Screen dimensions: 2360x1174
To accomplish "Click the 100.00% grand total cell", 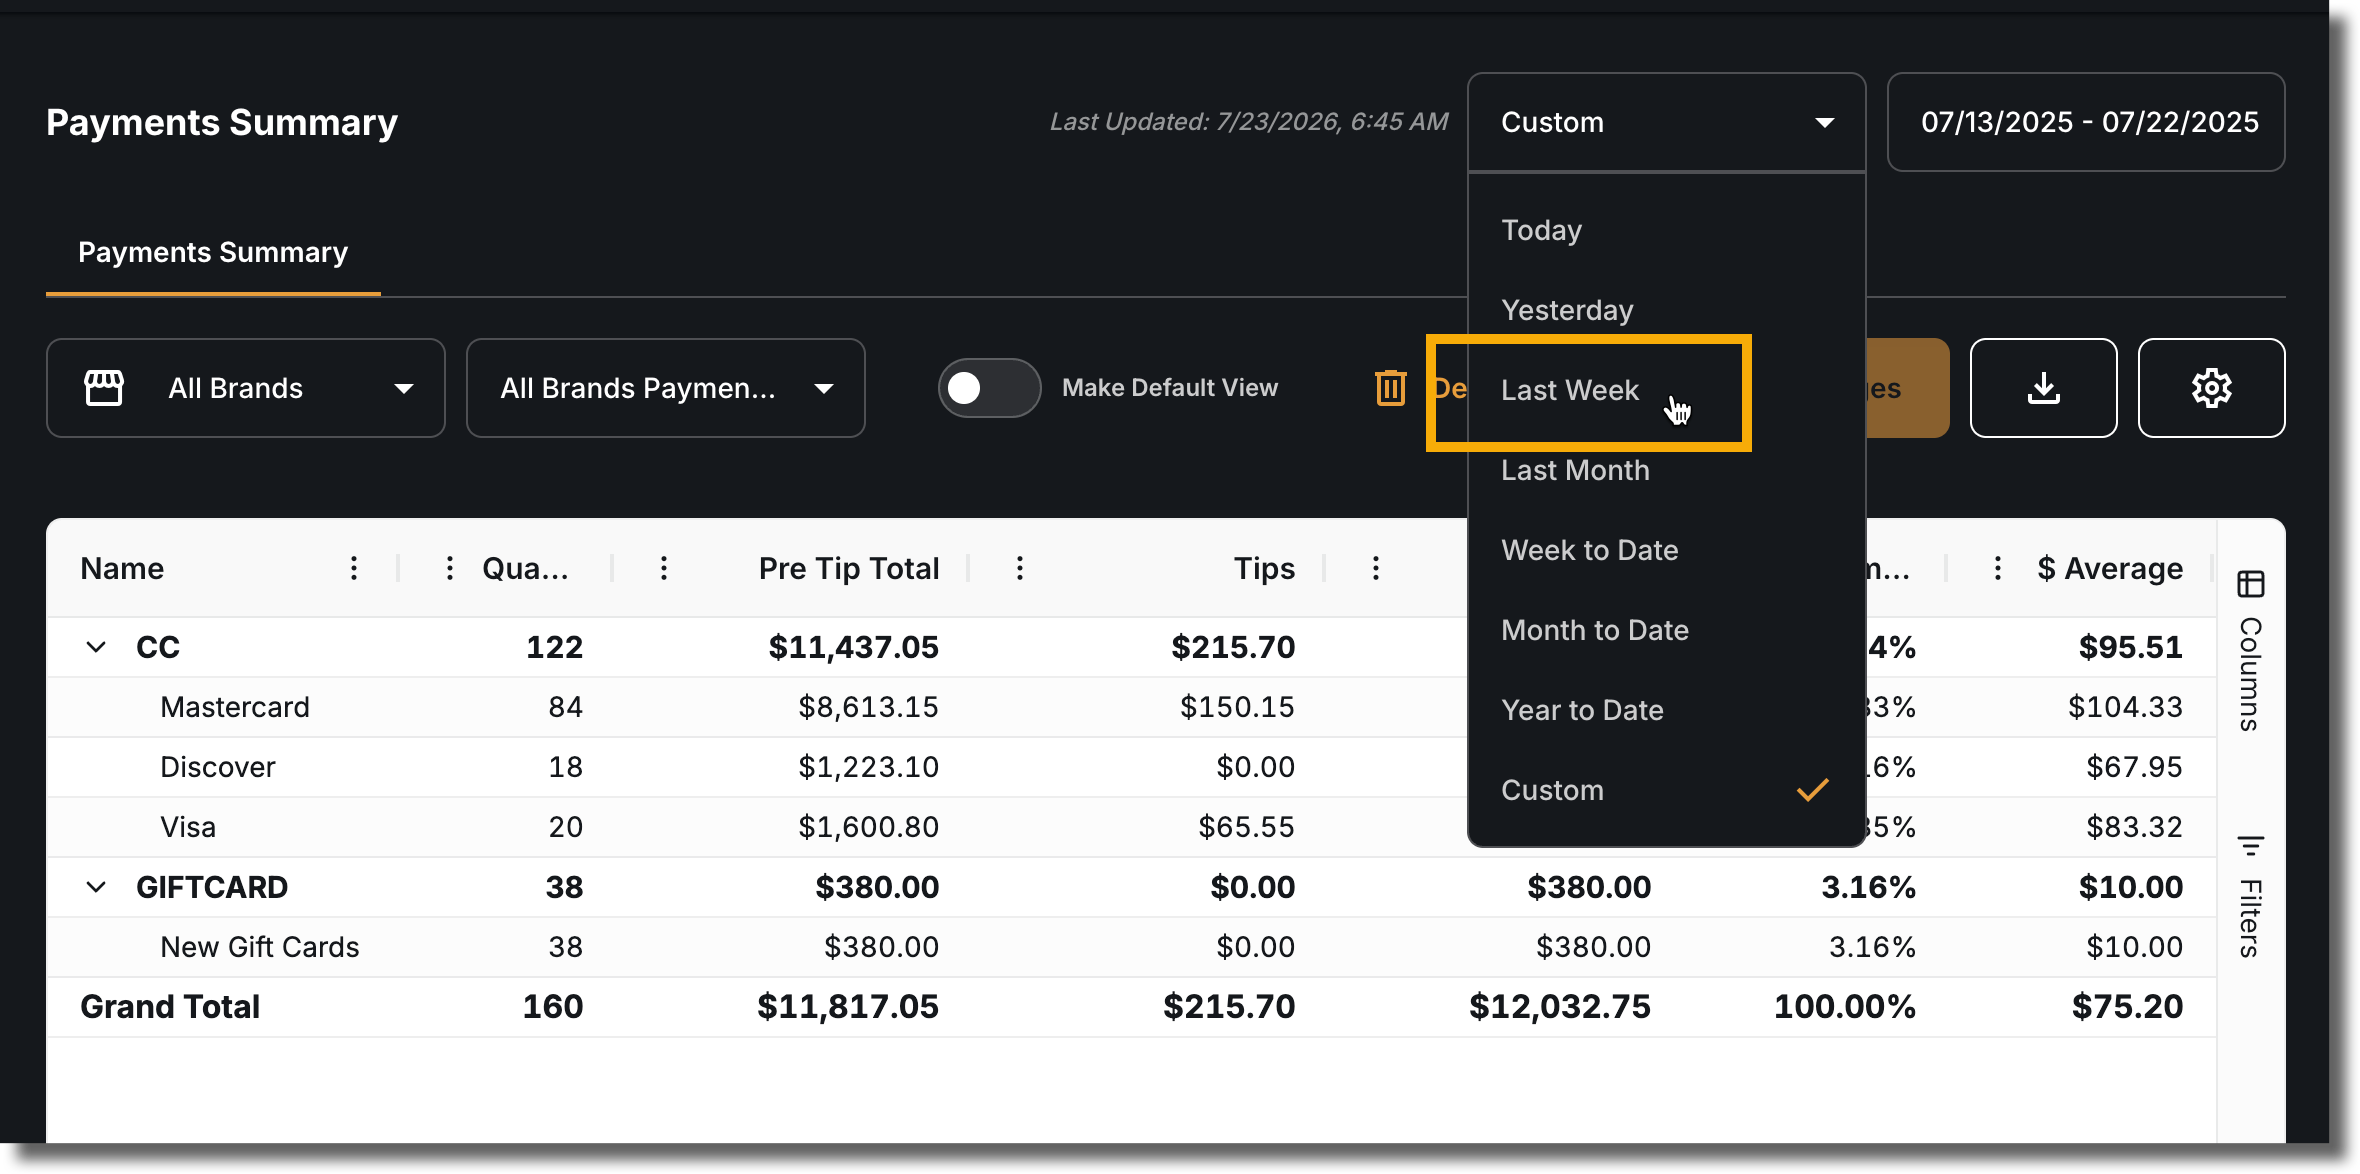I will click(1845, 1007).
